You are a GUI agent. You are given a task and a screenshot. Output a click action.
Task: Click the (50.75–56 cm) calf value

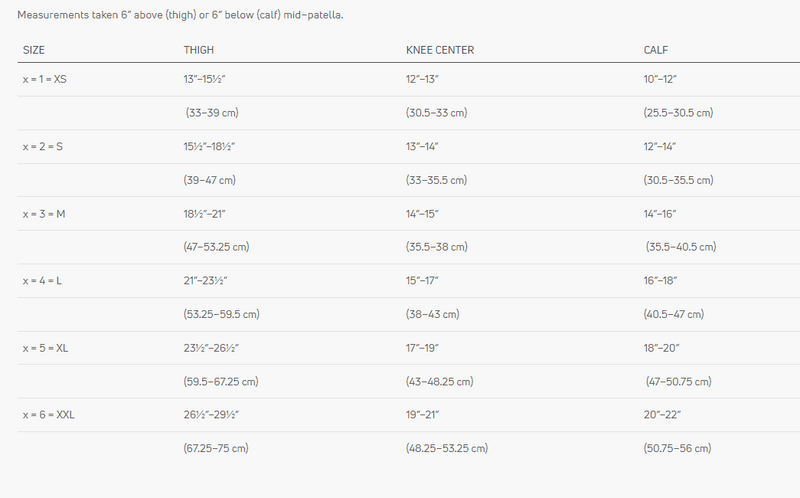(677, 449)
